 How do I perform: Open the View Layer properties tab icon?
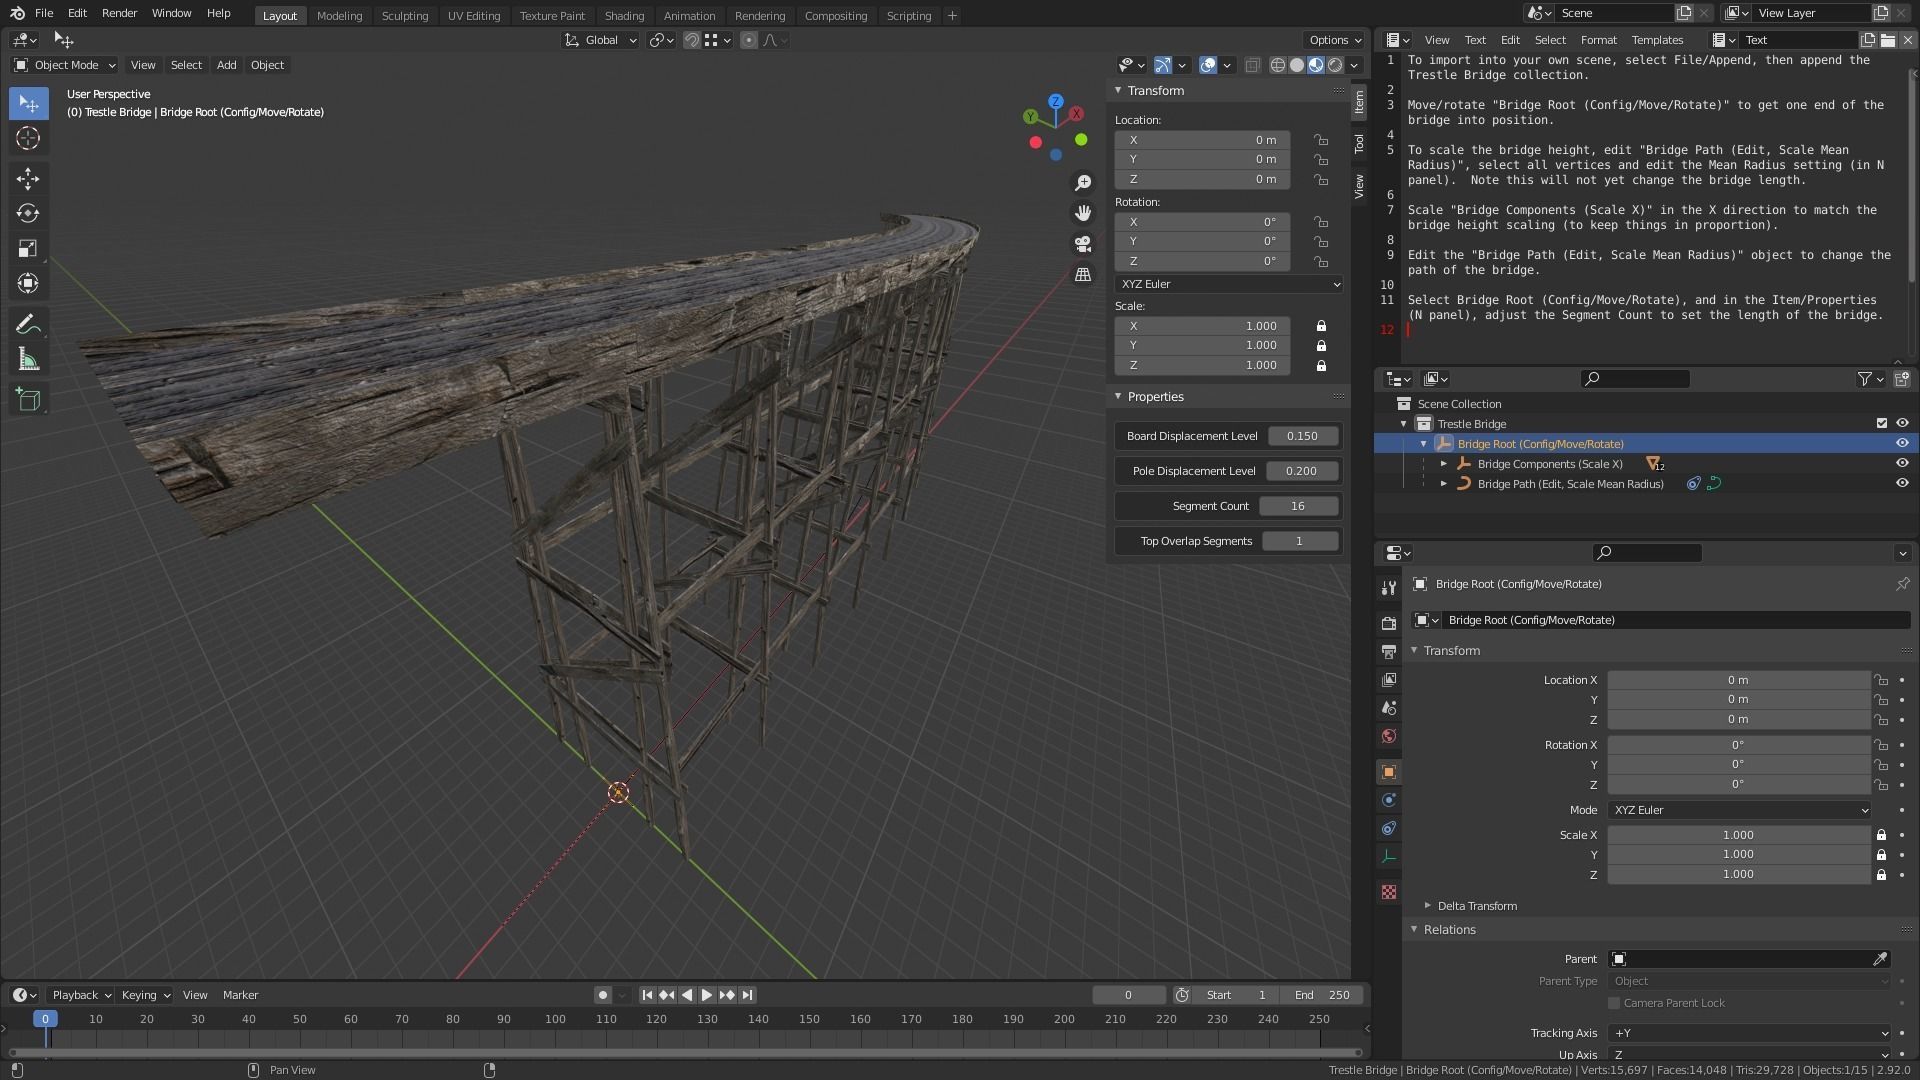coord(1388,680)
